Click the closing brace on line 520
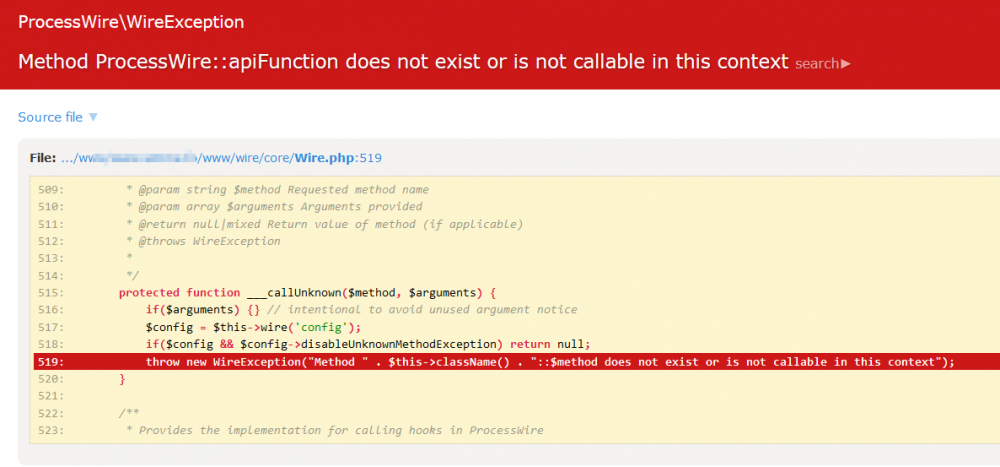The height and width of the screenshot is (467, 1000). point(122,379)
